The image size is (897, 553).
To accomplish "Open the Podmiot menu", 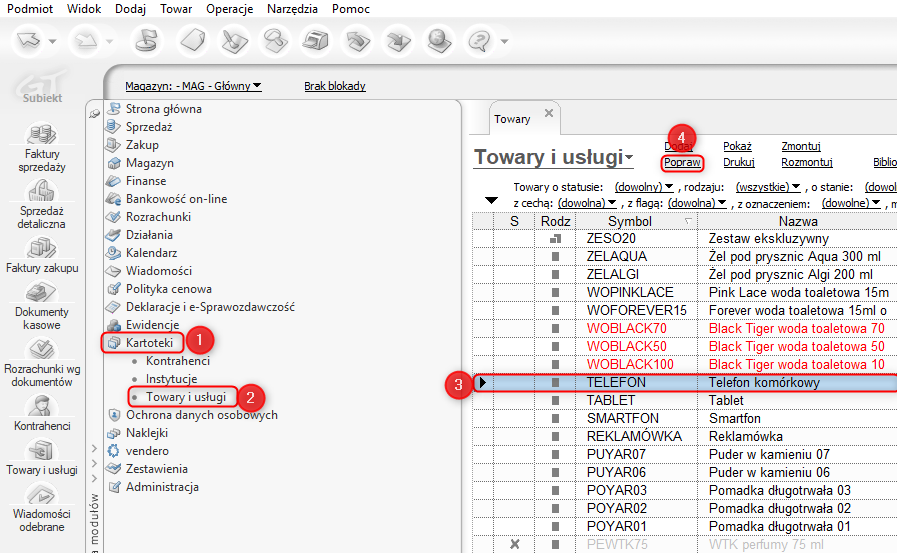I will [30, 9].
